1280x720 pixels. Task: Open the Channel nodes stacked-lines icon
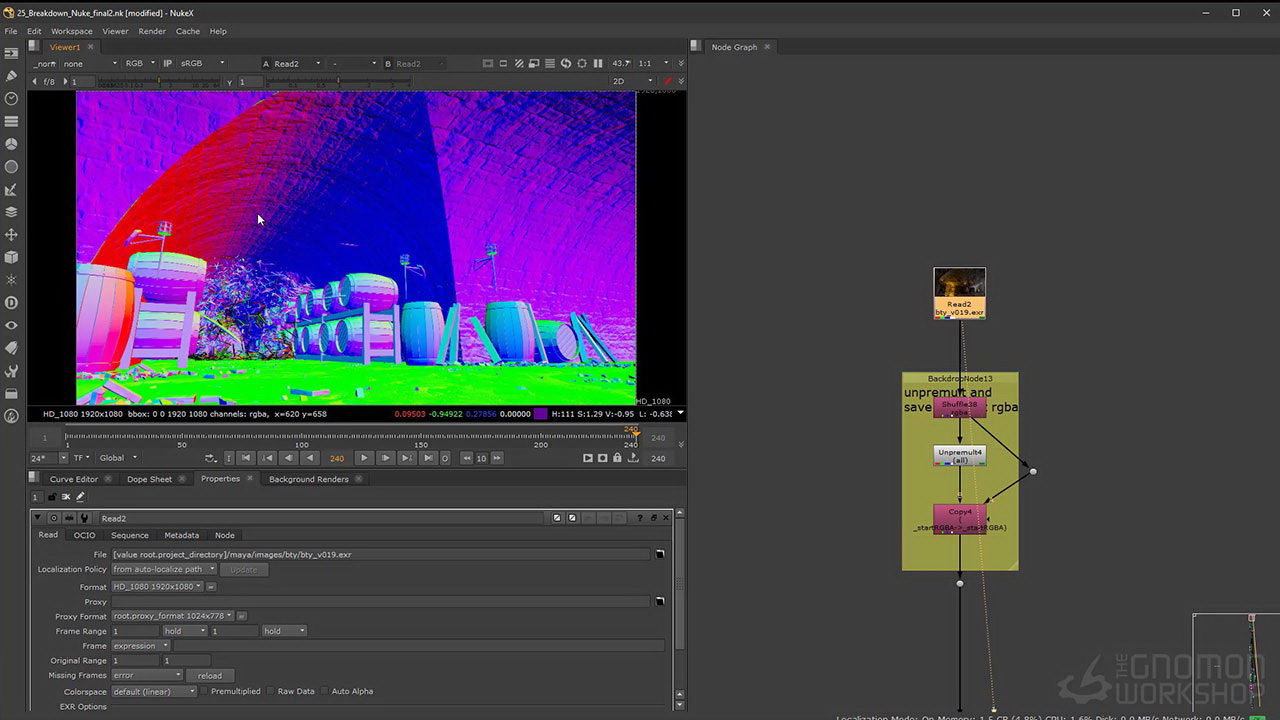11,121
